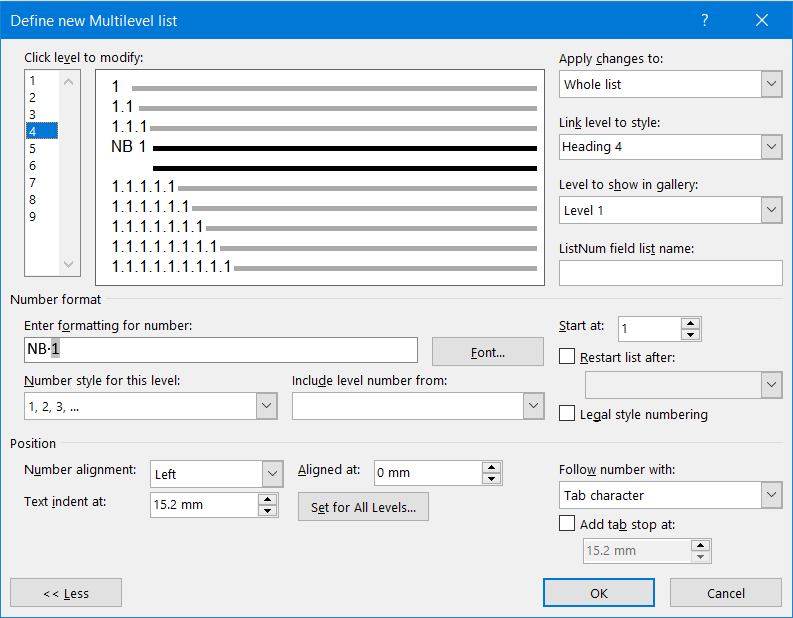Click the help question mark icon

point(704,20)
